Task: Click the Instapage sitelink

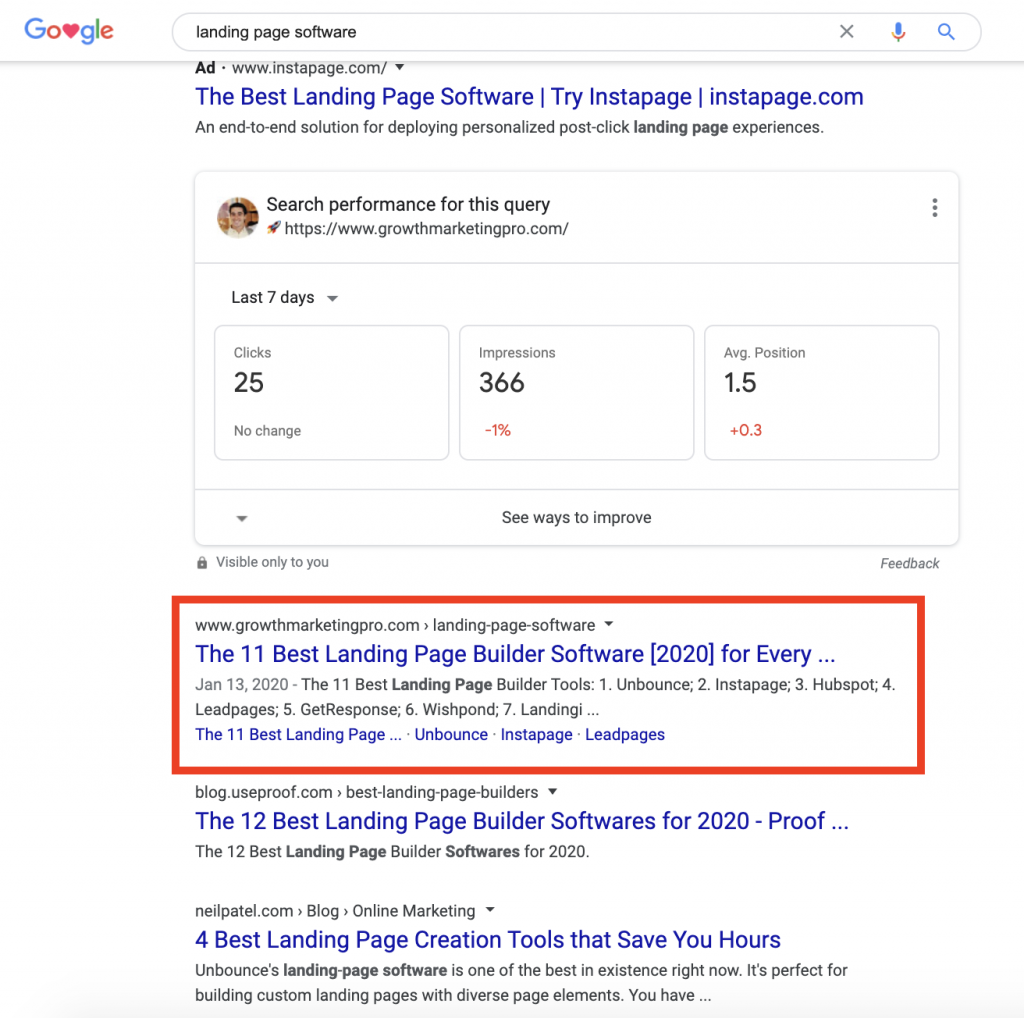Action: (x=536, y=735)
